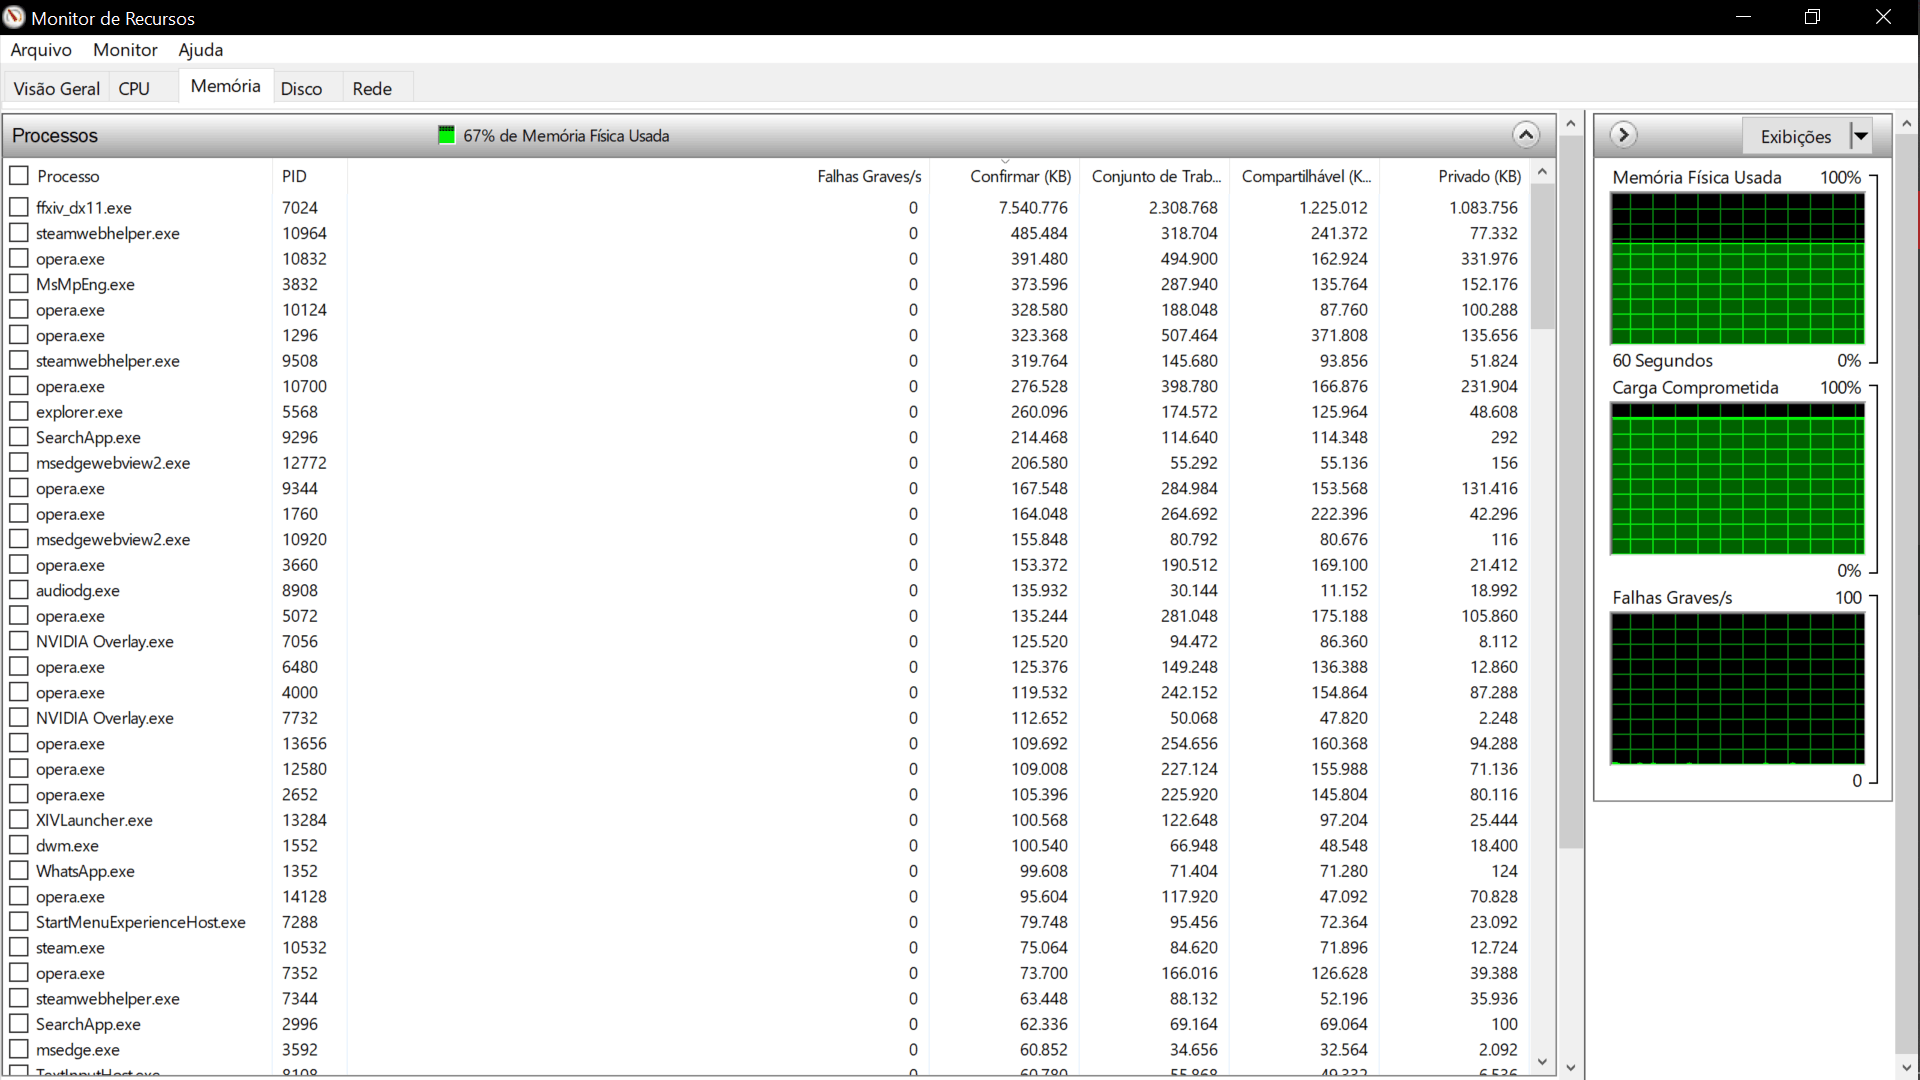Click process list scrollbar down arrow
This screenshot has height=1080, width=1920.
pyautogui.click(x=1543, y=1062)
